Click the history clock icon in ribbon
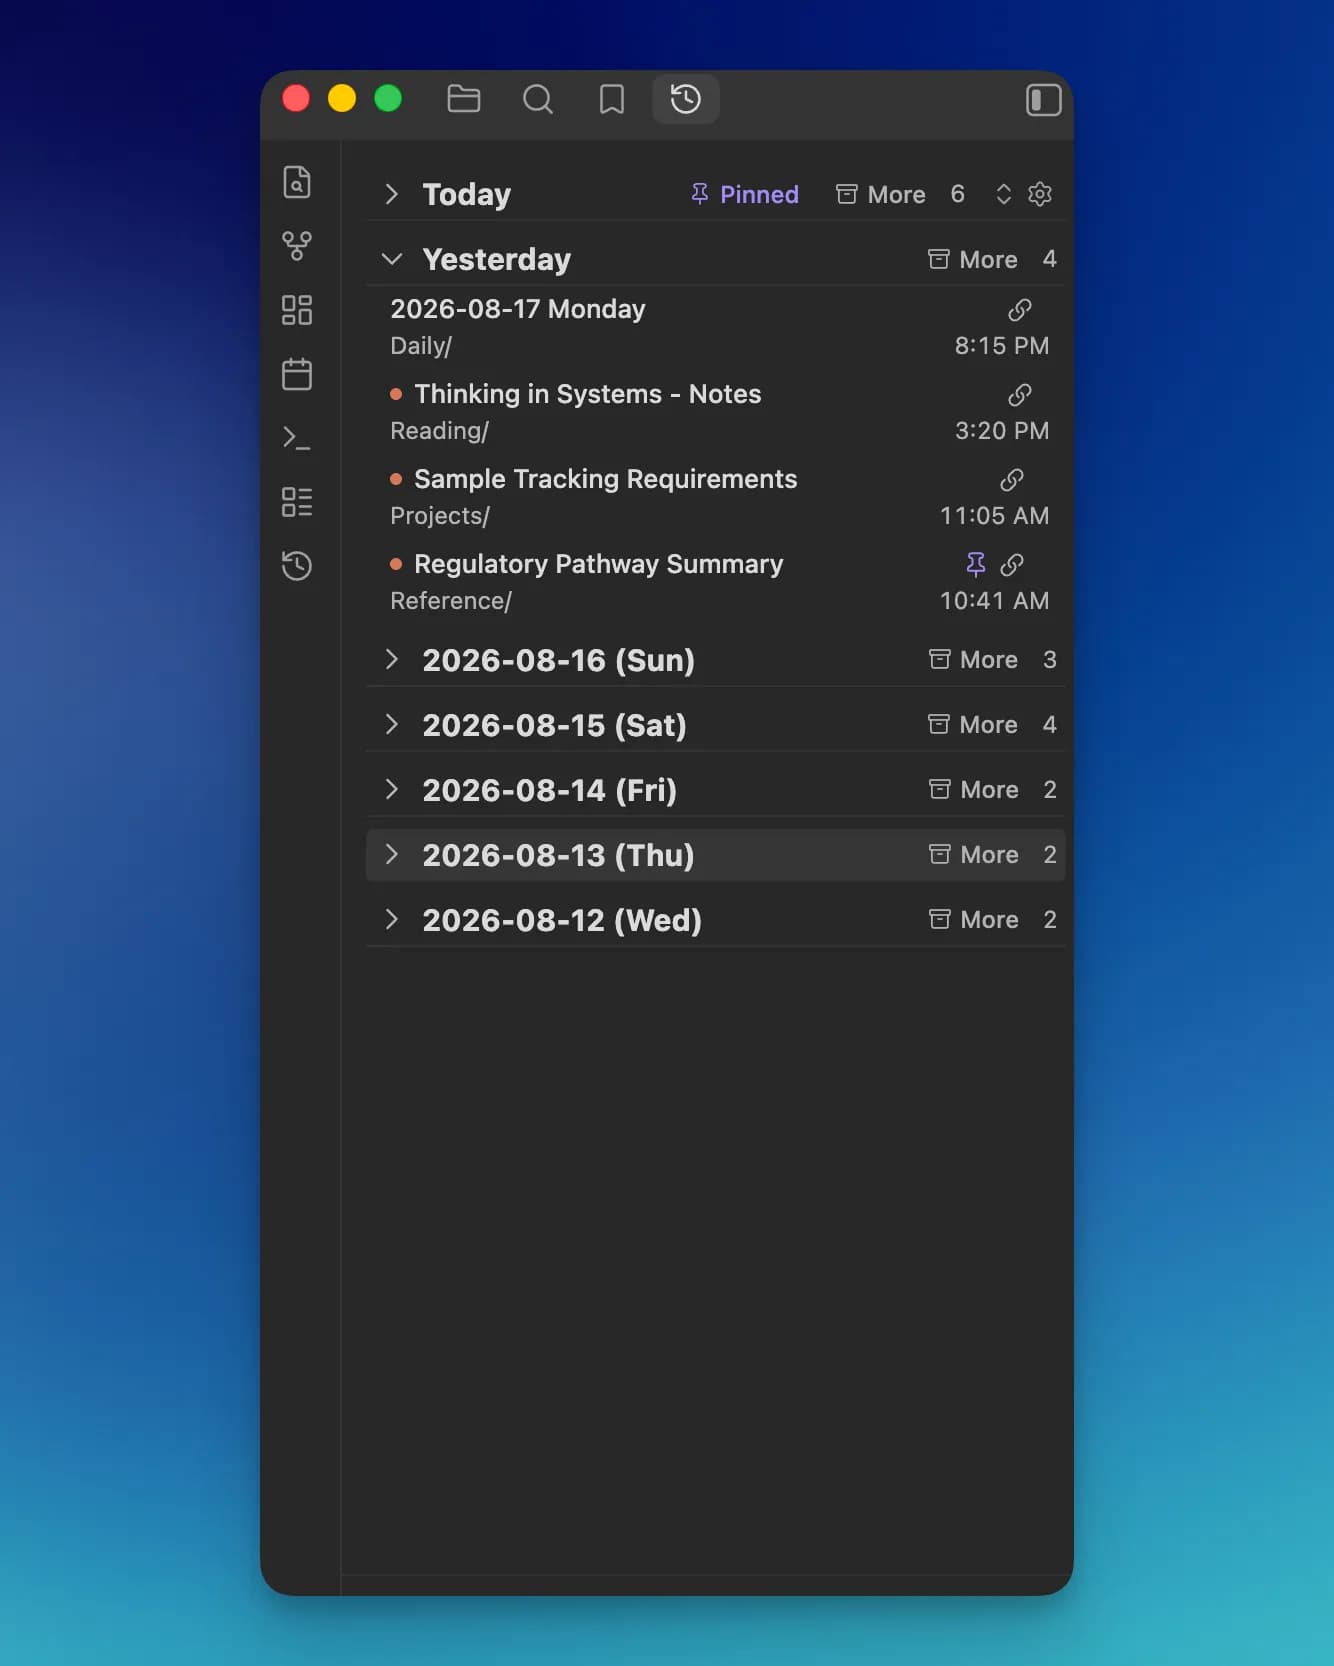1334x1666 pixels. tap(297, 566)
